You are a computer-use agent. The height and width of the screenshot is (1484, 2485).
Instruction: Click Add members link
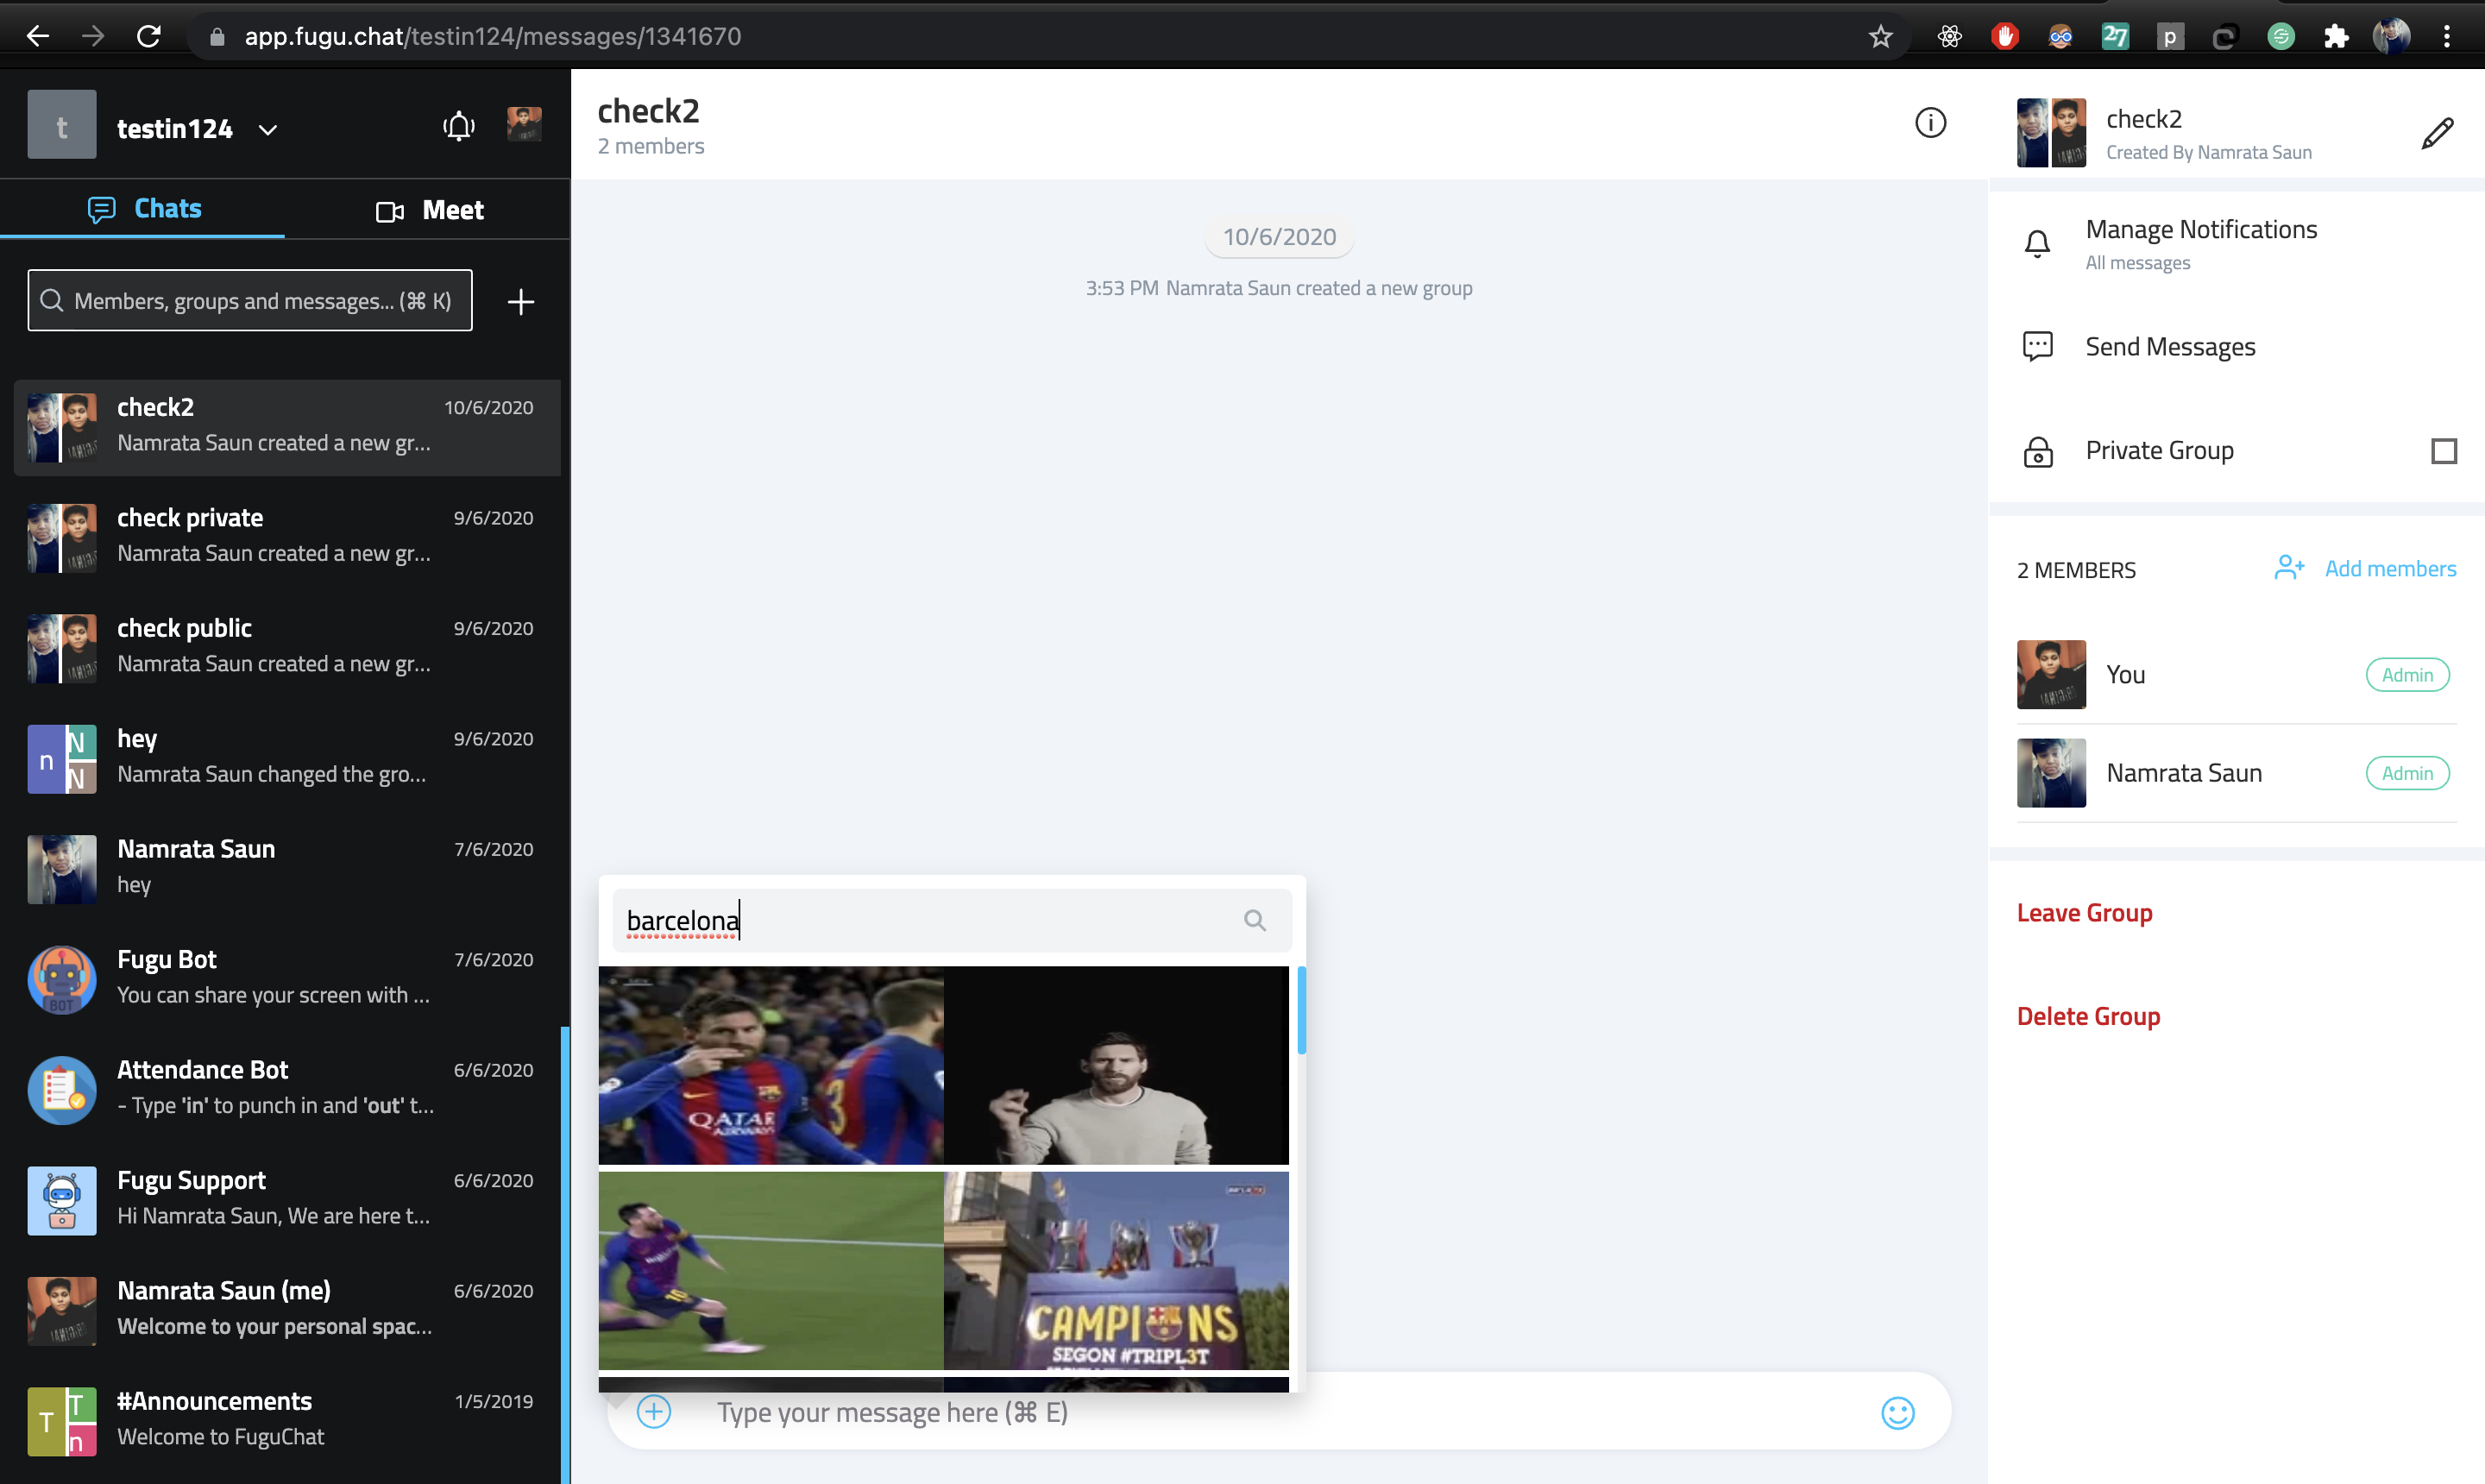pos(2389,568)
